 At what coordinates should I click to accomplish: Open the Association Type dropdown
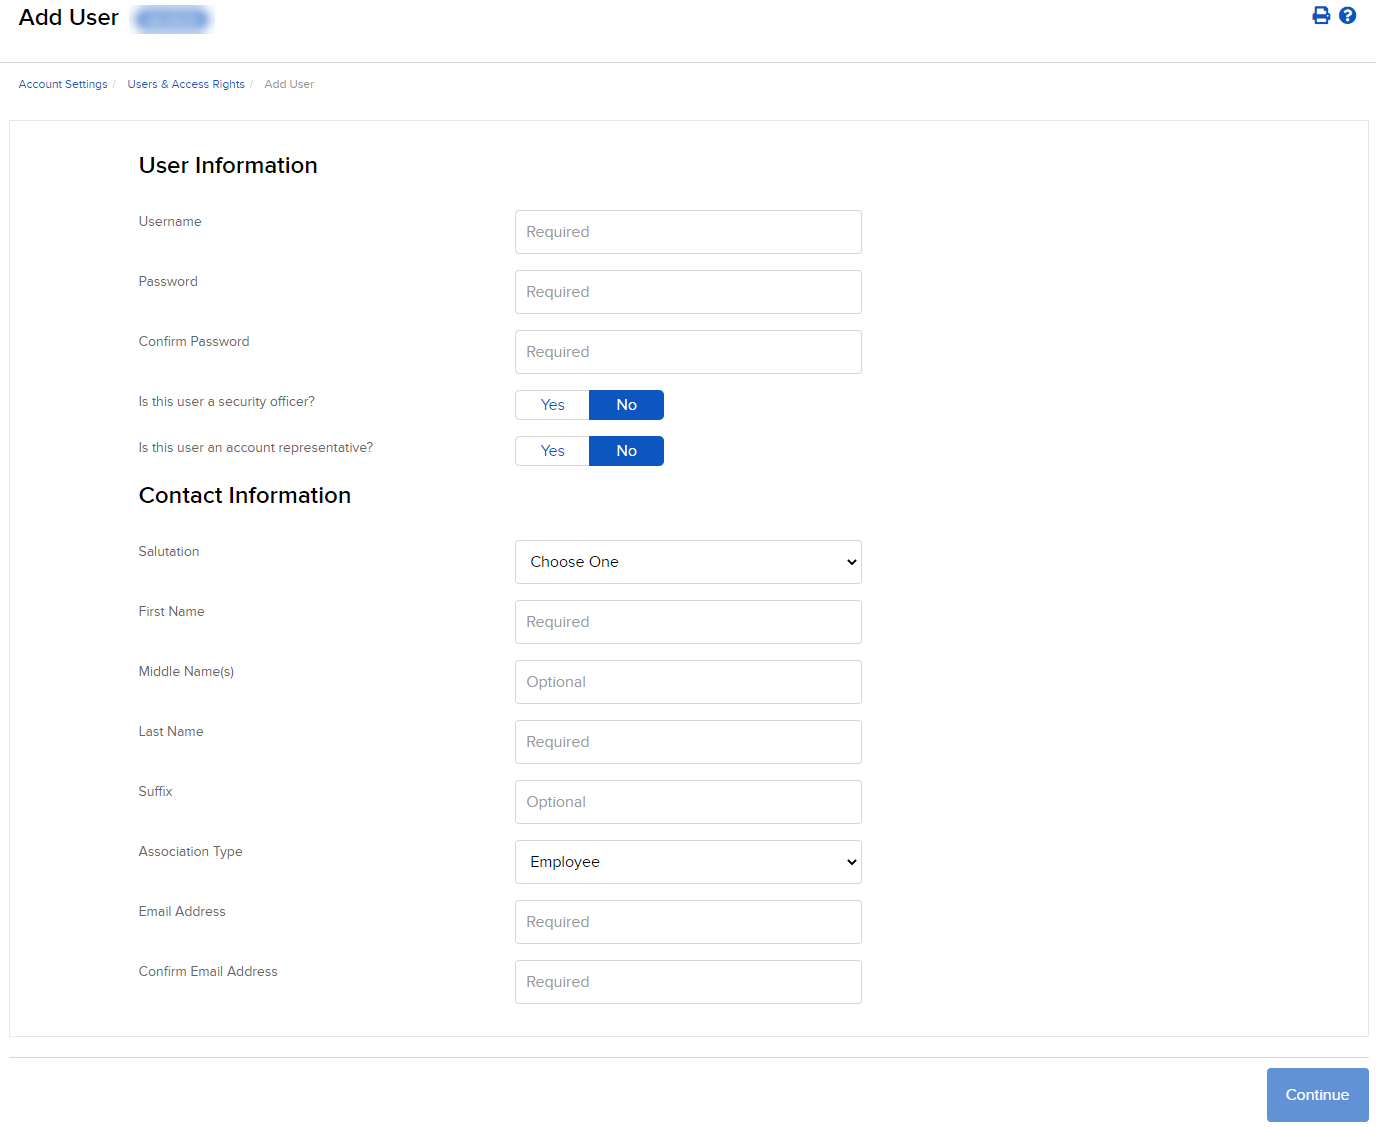(x=688, y=862)
